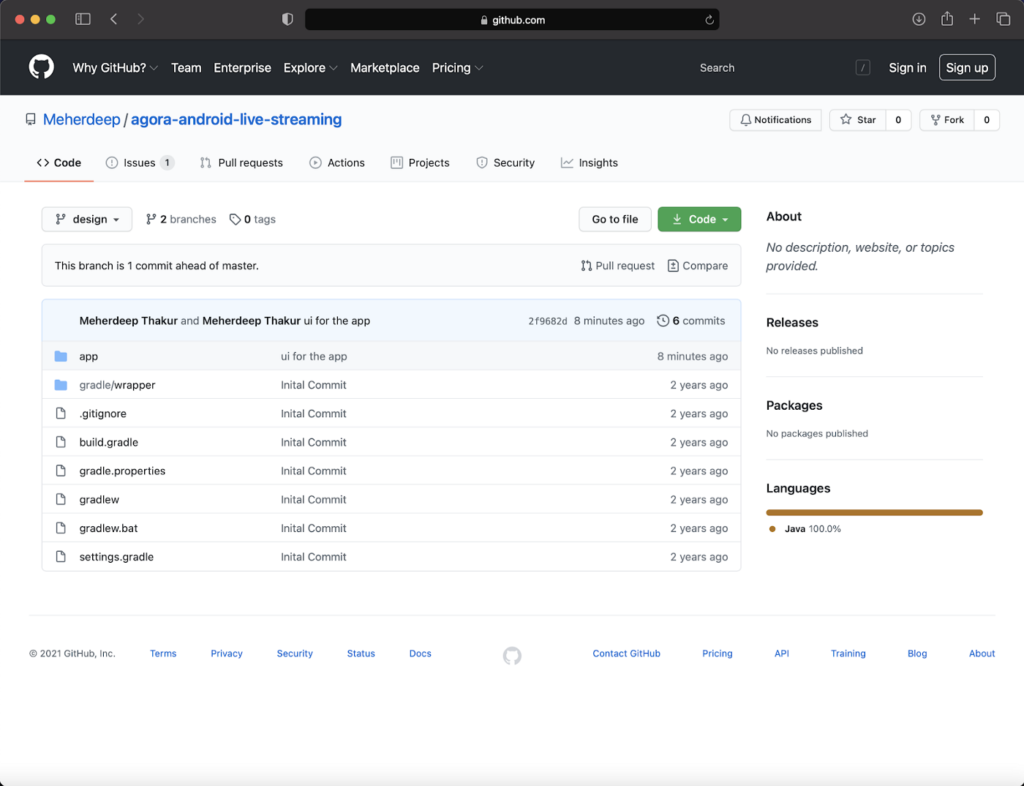Click the footer GitHub logo
Image resolution: width=1024 pixels, height=786 pixels.
coord(512,655)
